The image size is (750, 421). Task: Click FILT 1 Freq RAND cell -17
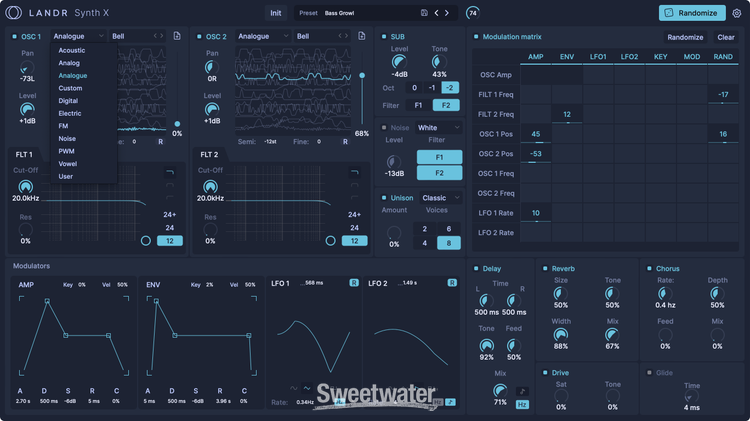click(723, 94)
